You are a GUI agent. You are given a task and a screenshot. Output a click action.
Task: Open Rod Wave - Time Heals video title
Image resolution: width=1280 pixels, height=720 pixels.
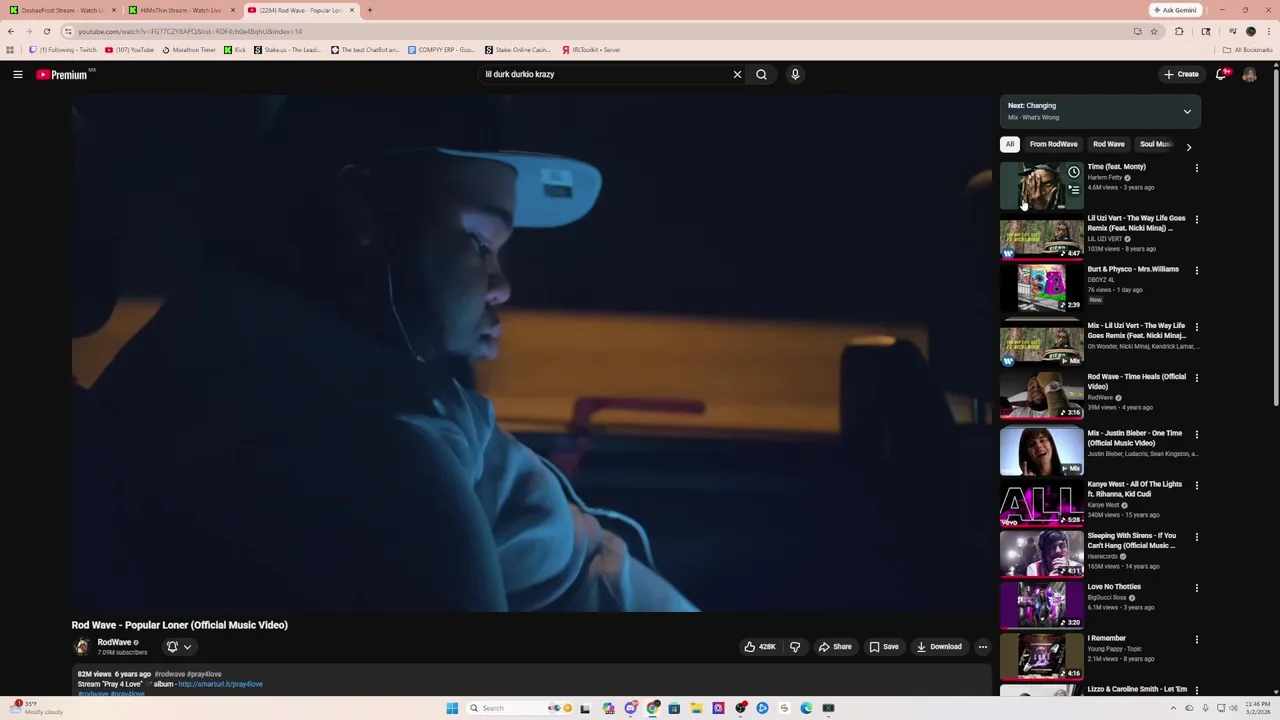1136,381
